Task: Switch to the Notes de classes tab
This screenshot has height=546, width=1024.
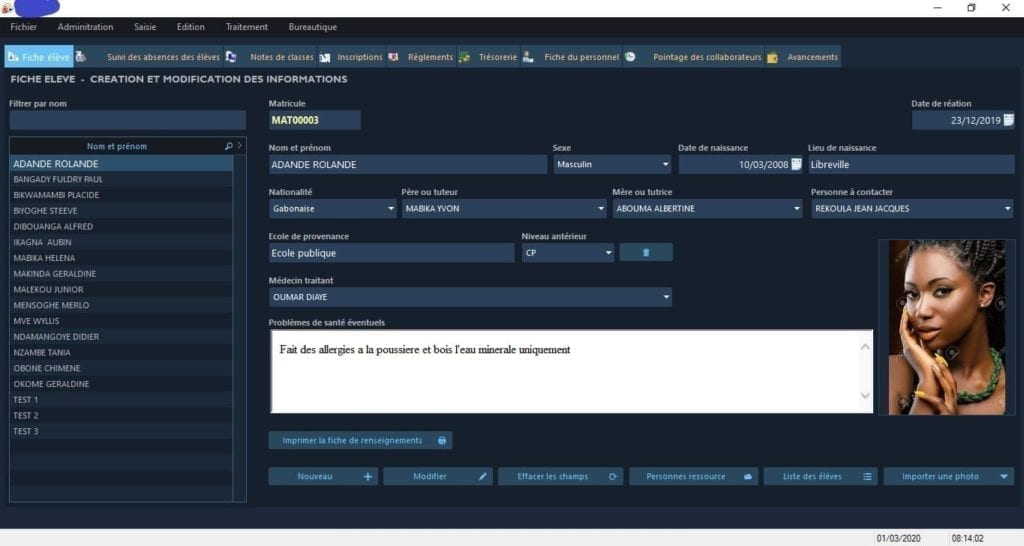Action: [281, 57]
